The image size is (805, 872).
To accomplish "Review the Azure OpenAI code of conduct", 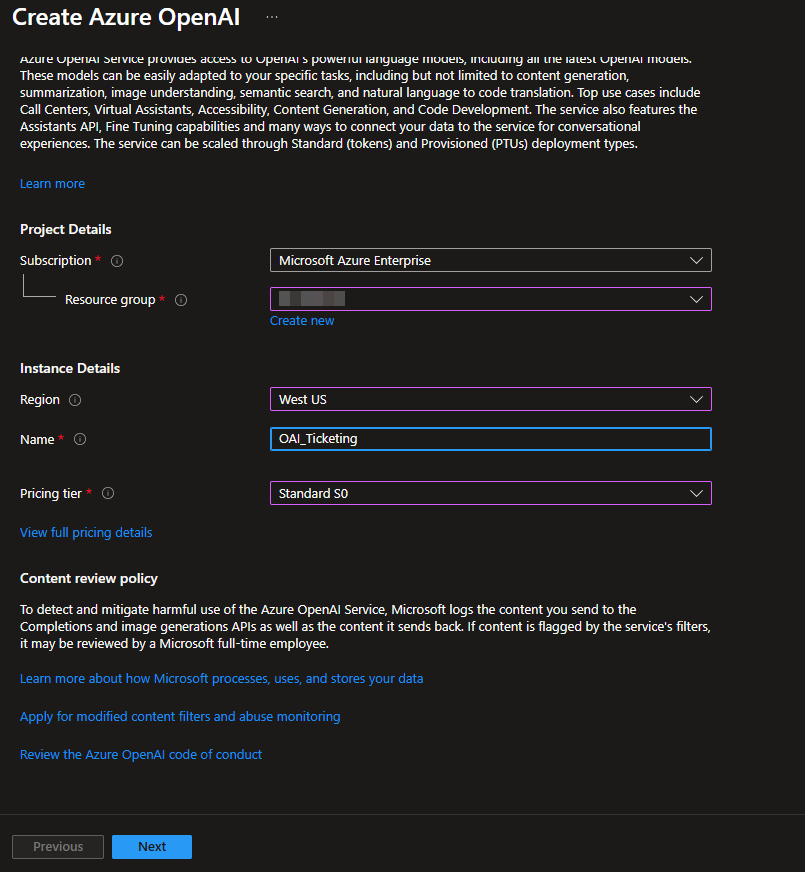I will [x=140, y=754].
